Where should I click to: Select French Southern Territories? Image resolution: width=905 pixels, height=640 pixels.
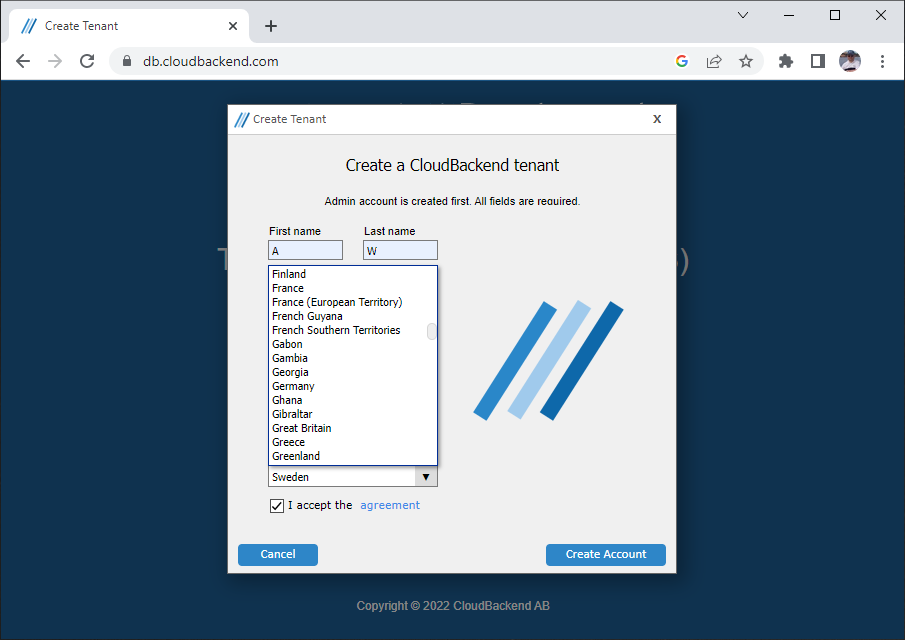[x=349, y=330]
